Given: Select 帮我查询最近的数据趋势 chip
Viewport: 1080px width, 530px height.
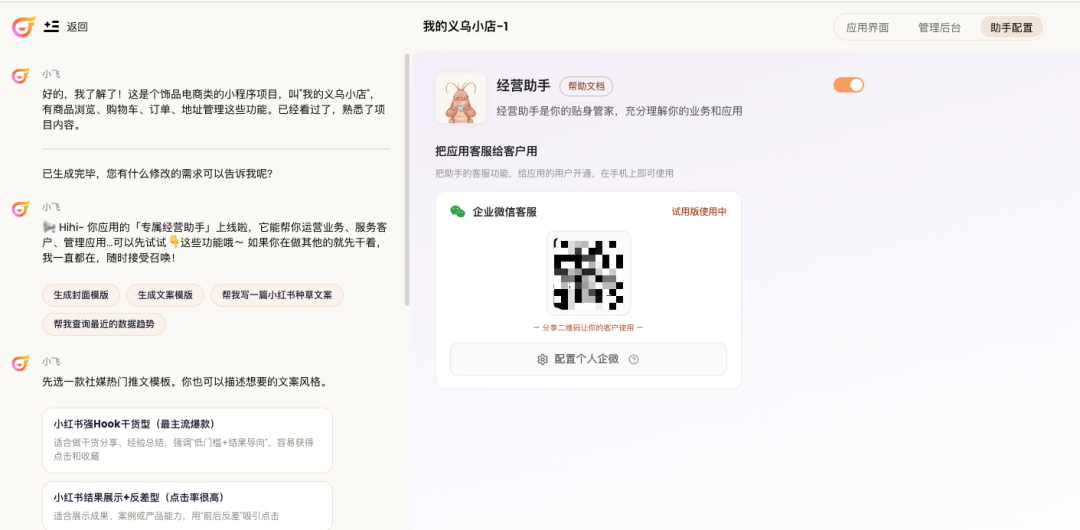Looking at the screenshot, I should [x=104, y=324].
